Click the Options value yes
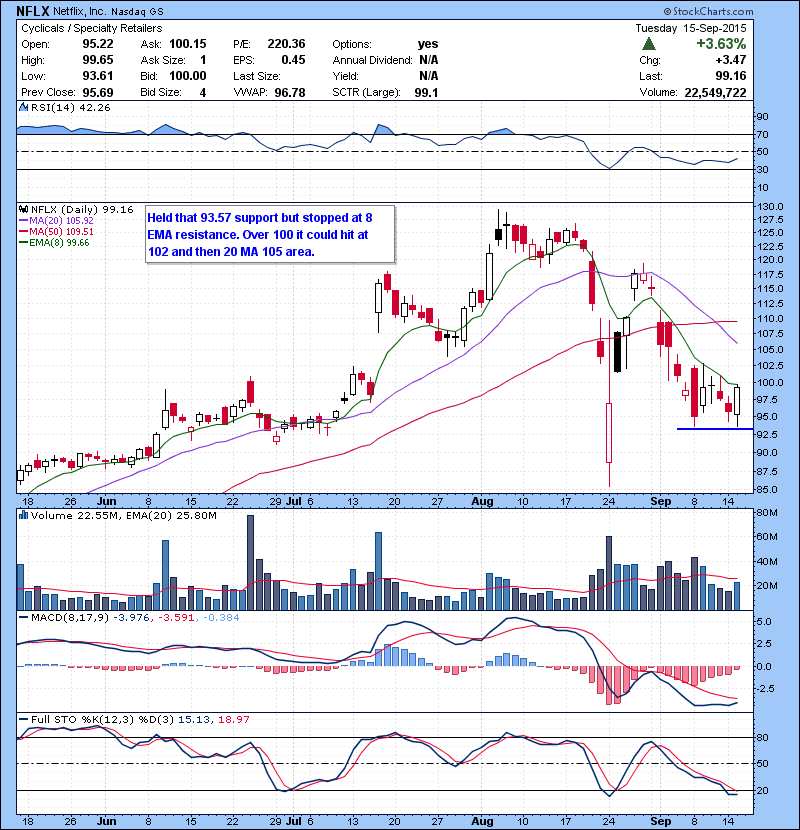The image size is (800, 830). coord(428,44)
